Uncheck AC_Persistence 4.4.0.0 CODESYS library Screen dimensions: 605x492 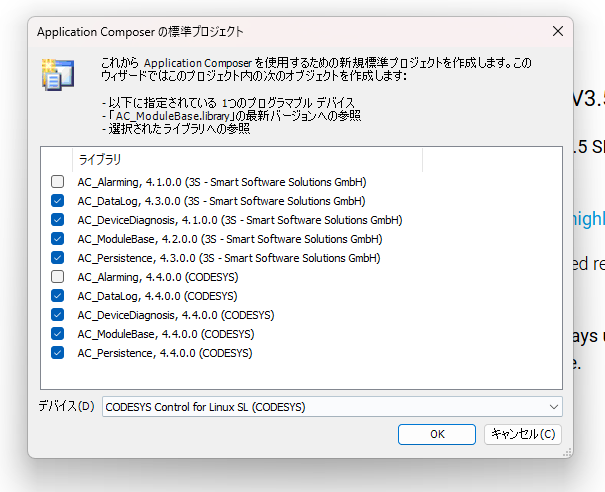coord(57,353)
